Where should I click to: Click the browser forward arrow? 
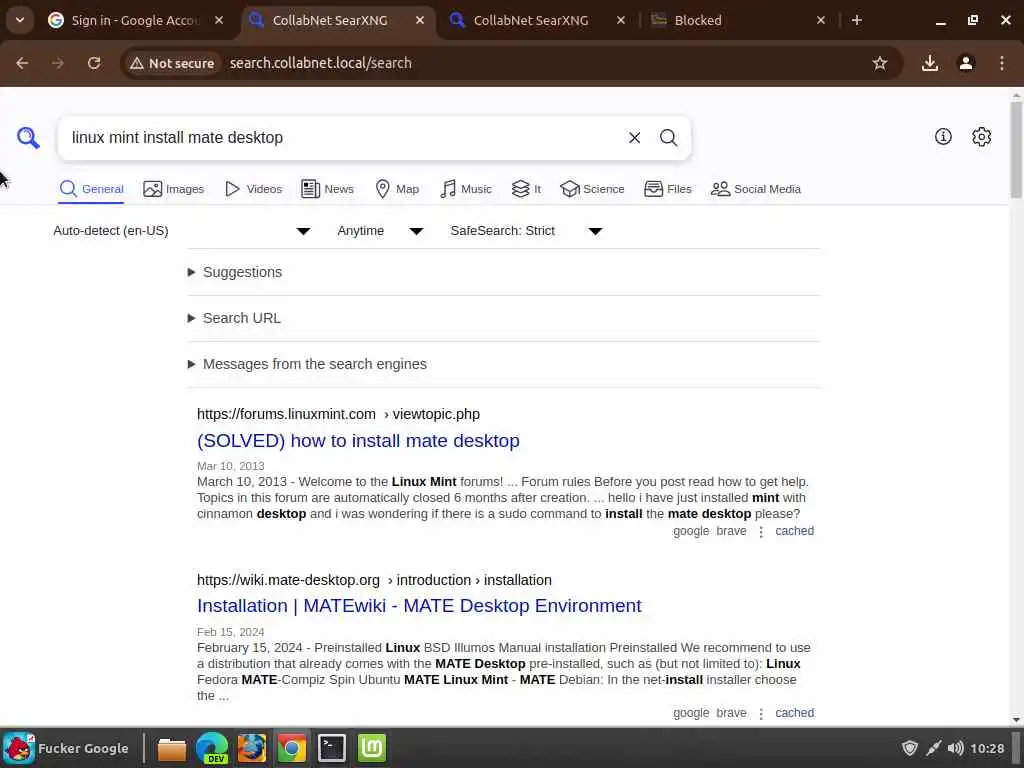[x=58, y=63]
